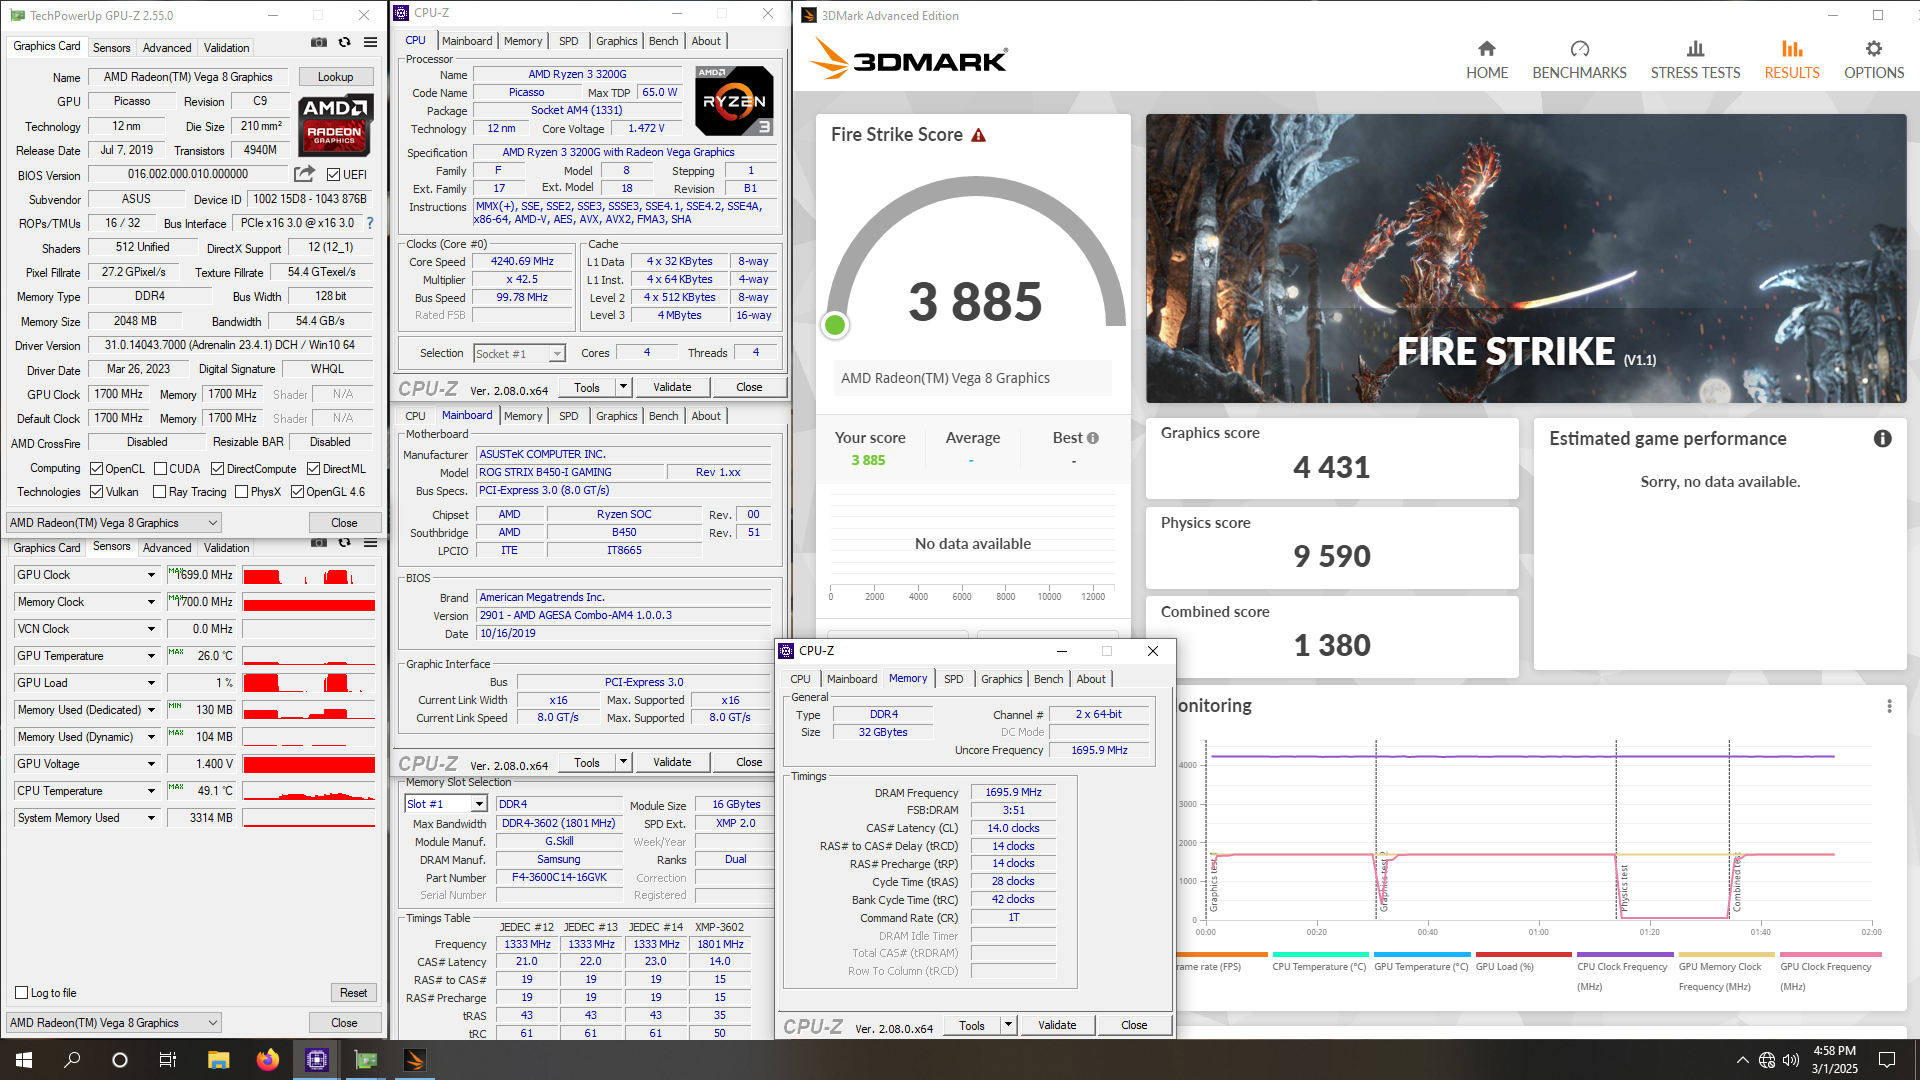Open the GPU Temperature sensor dropdown
1920x1080 pixels.
point(151,656)
